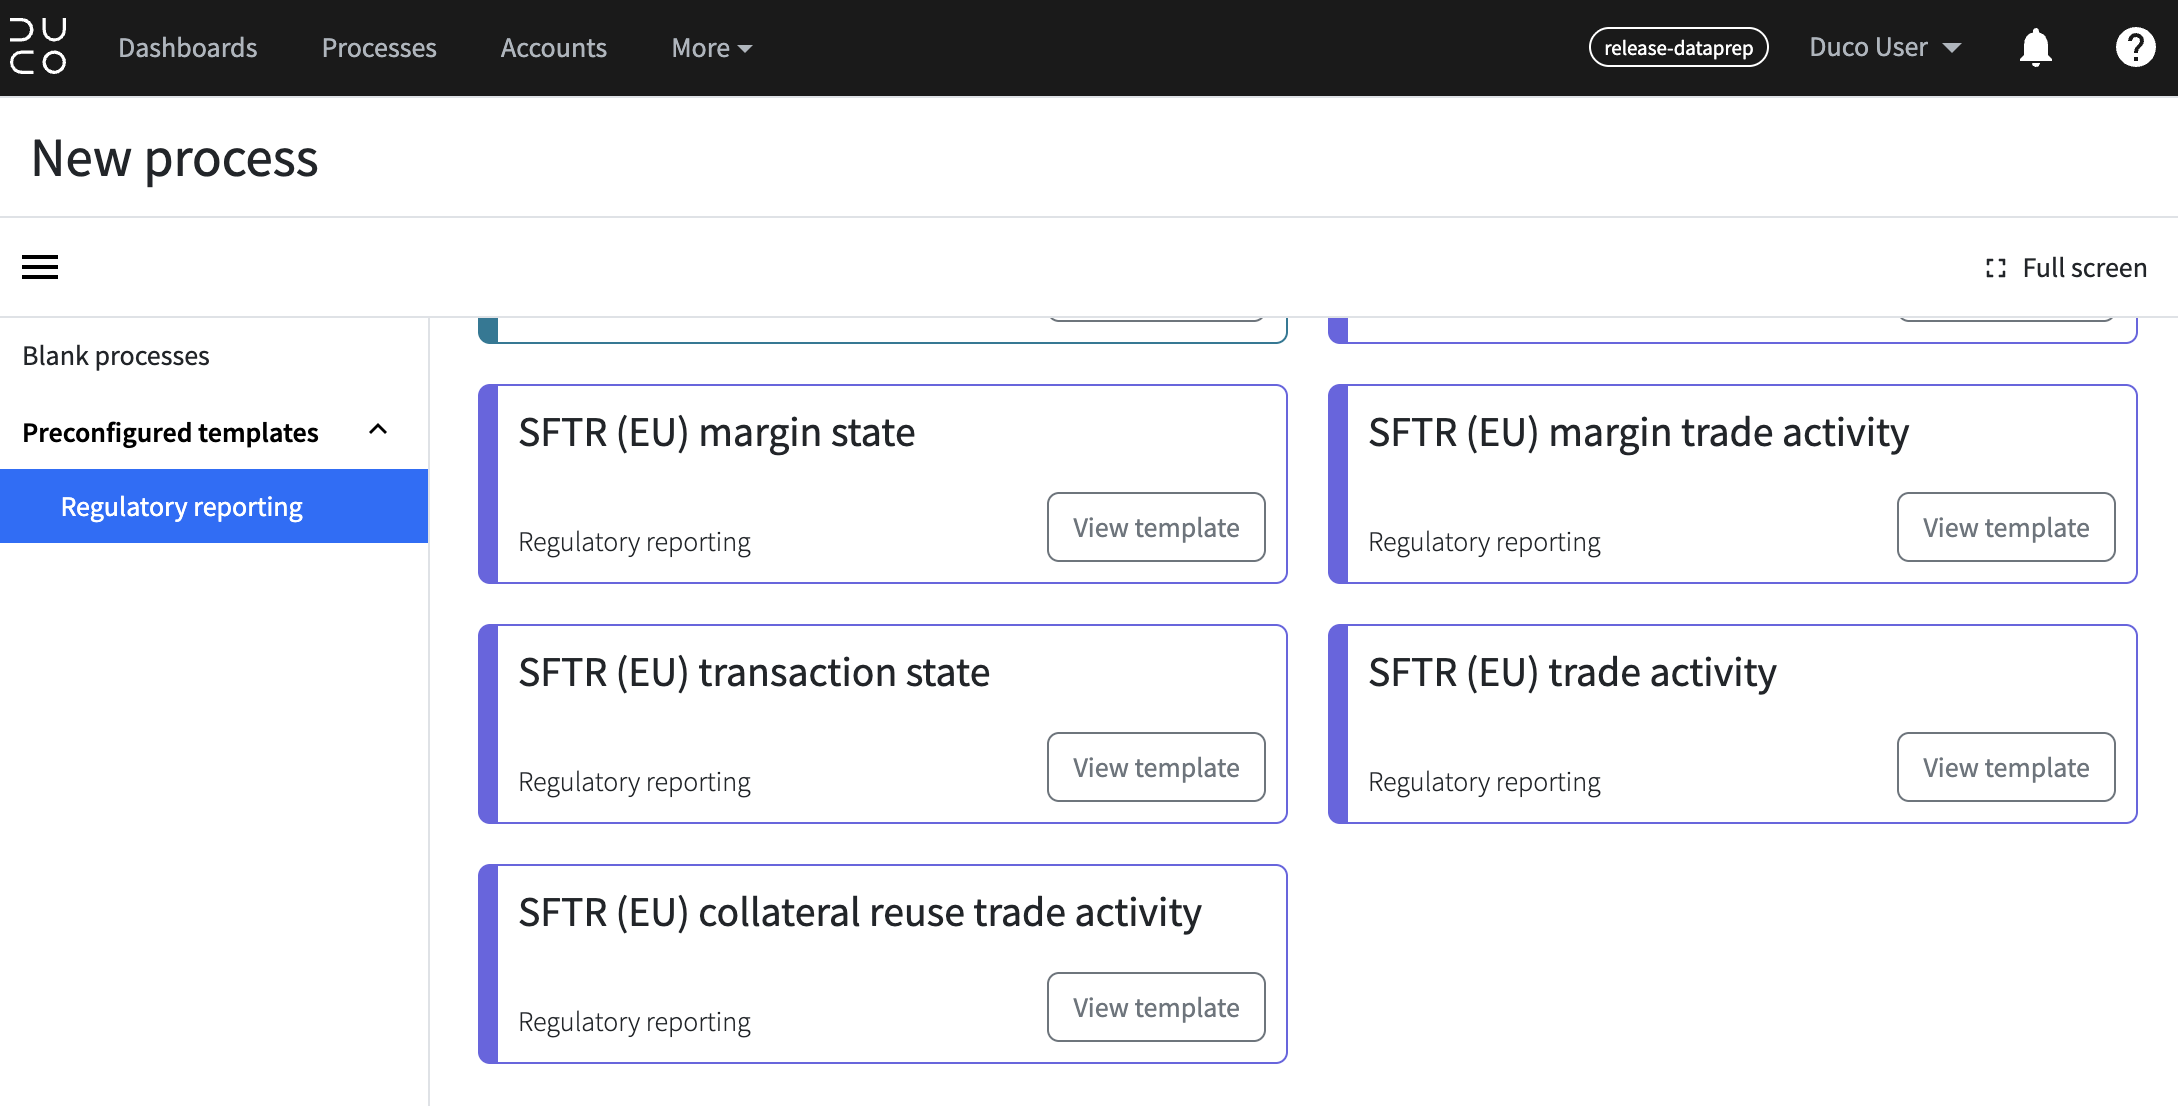This screenshot has width=2178, height=1106.
Task: Click the release-dataprep environment badge
Action: (x=1678, y=47)
